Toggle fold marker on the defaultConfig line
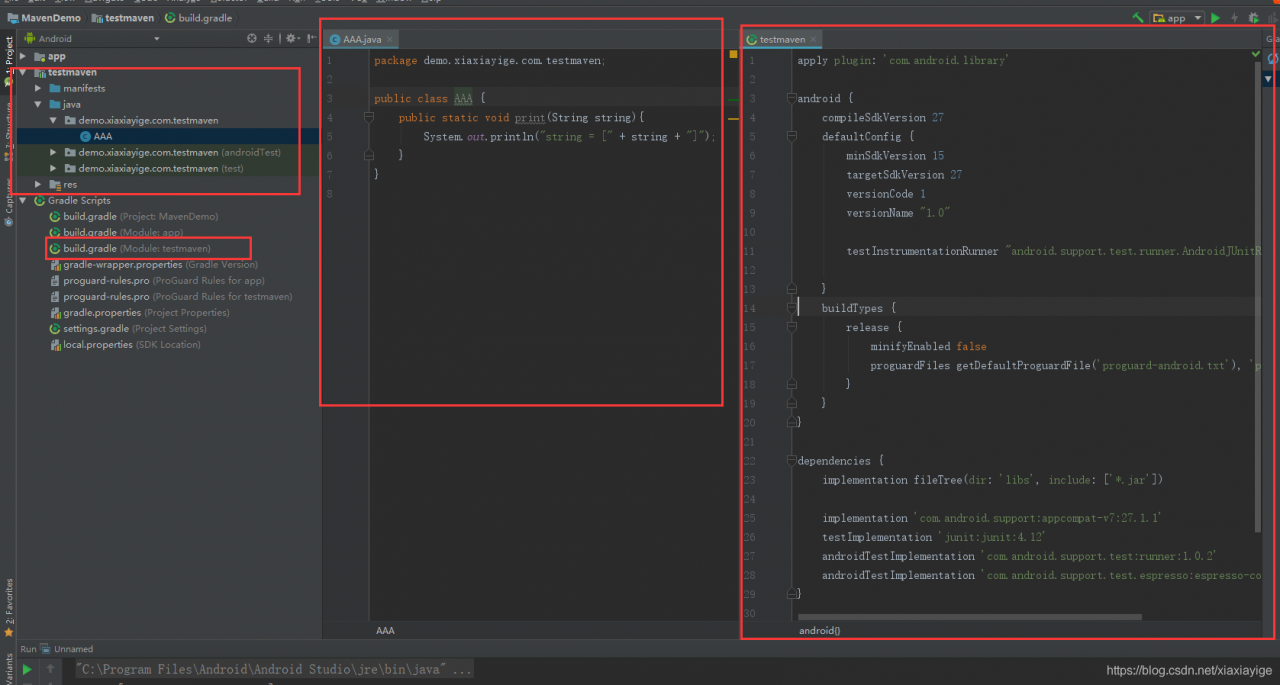This screenshot has width=1280, height=685. [792, 137]
